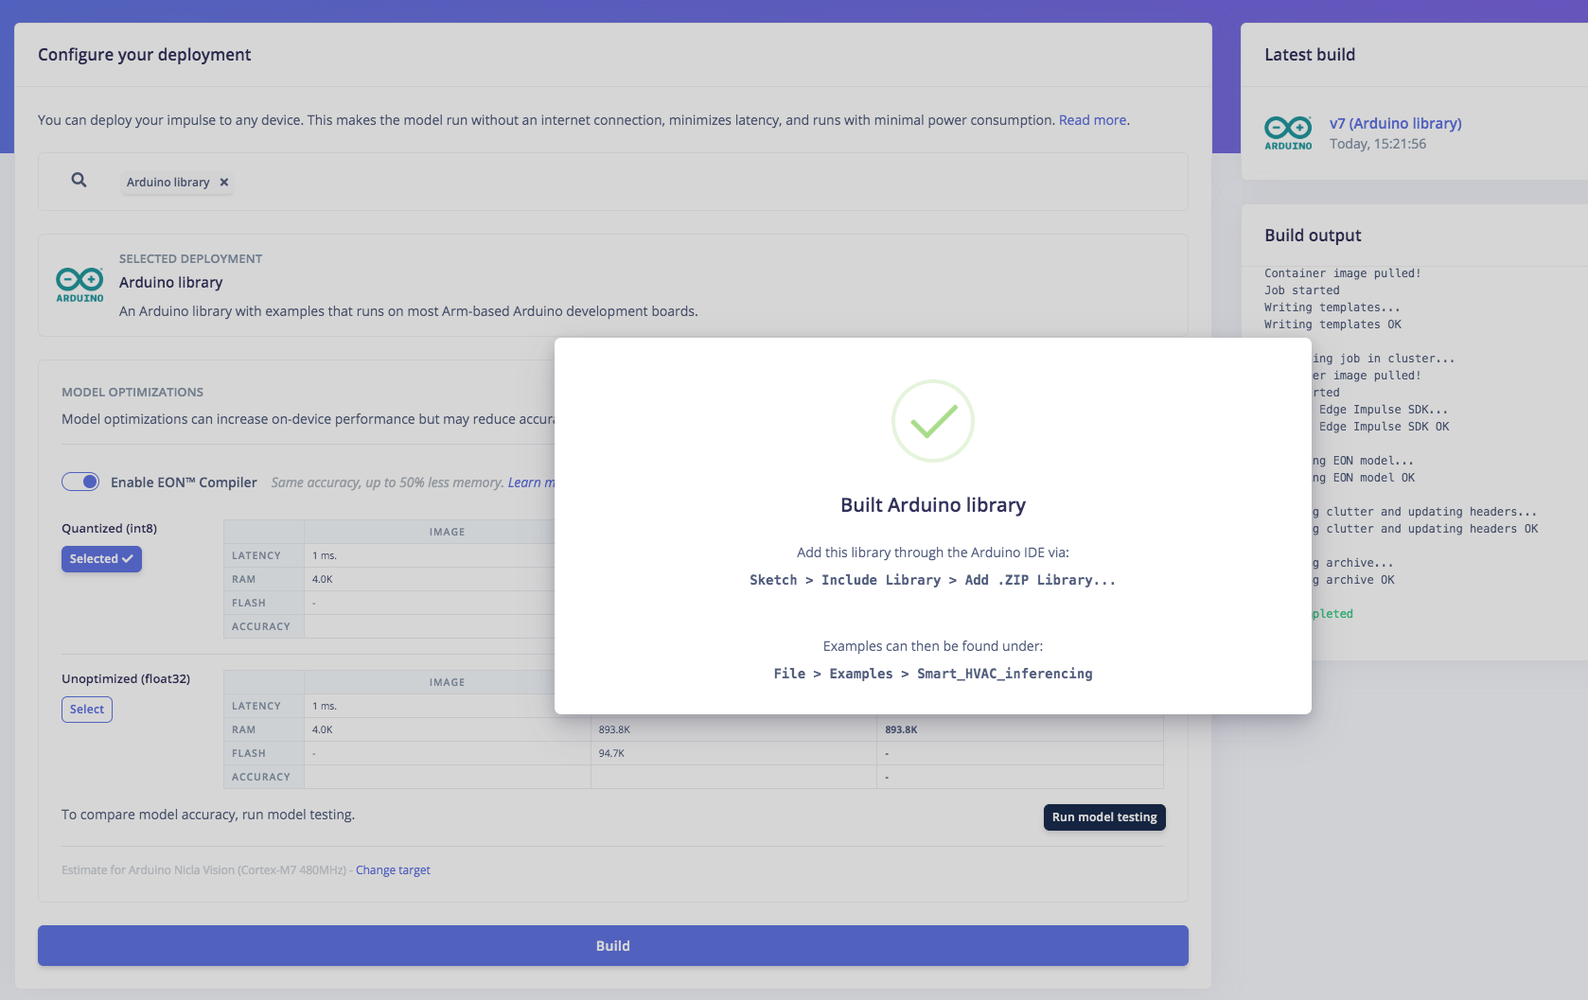
Task: Click the Sketch > Include Library instruction text
Action: [x=933, y=580]
